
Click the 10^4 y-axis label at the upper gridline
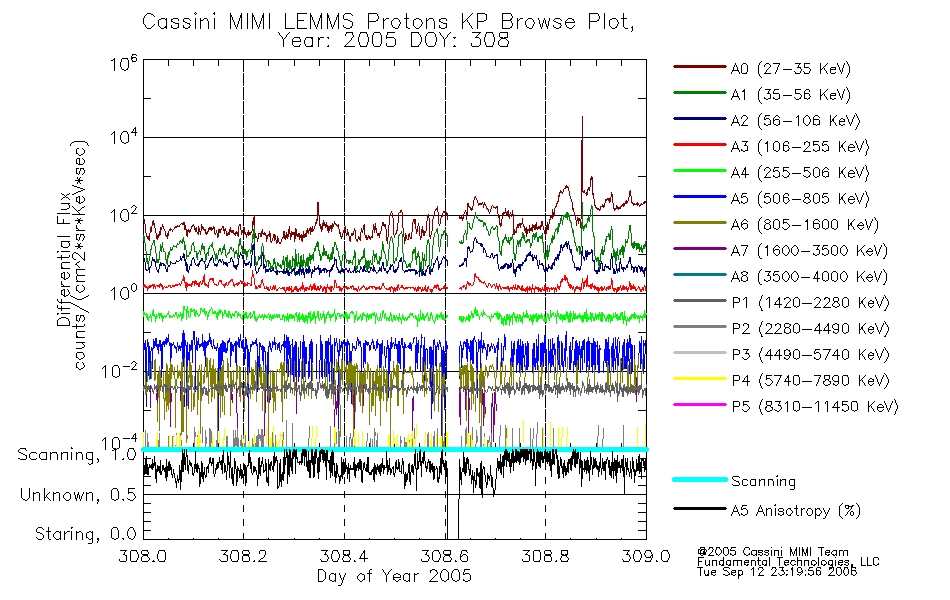click(x=124, y=137)
